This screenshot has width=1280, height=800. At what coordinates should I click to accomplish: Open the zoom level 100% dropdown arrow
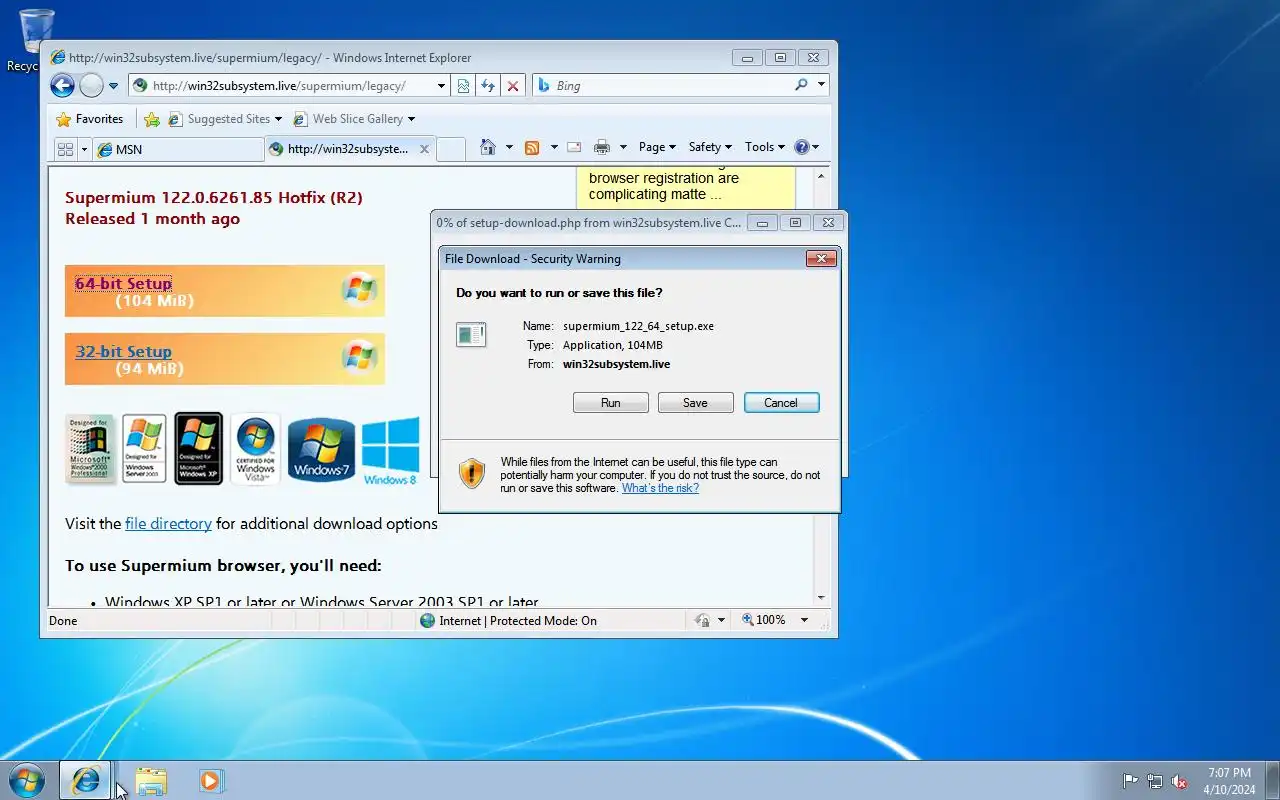[804, 620]
